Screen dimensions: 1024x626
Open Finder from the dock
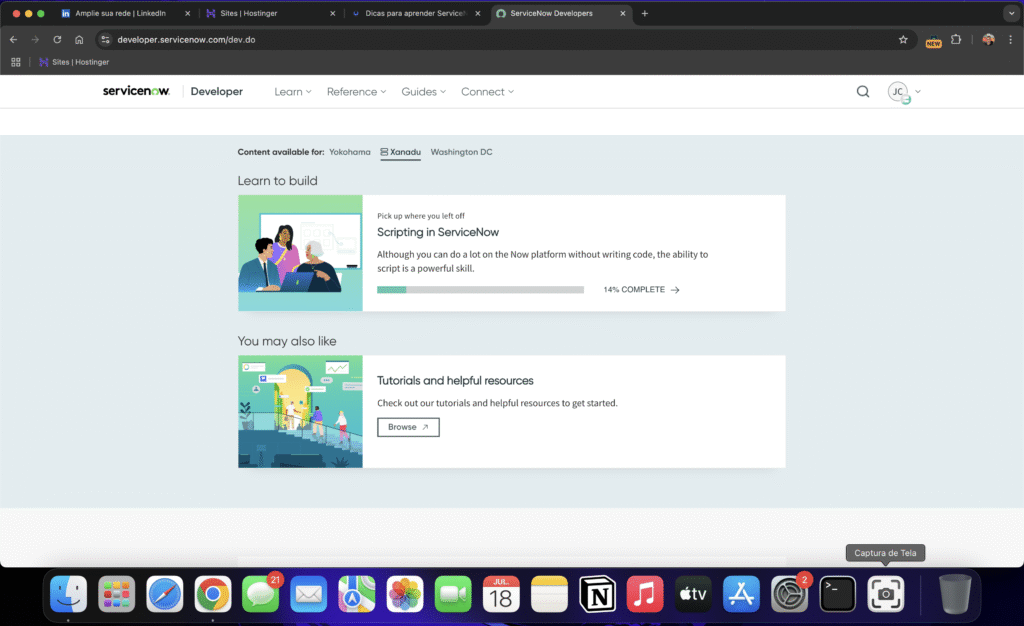tap(69, 594)
